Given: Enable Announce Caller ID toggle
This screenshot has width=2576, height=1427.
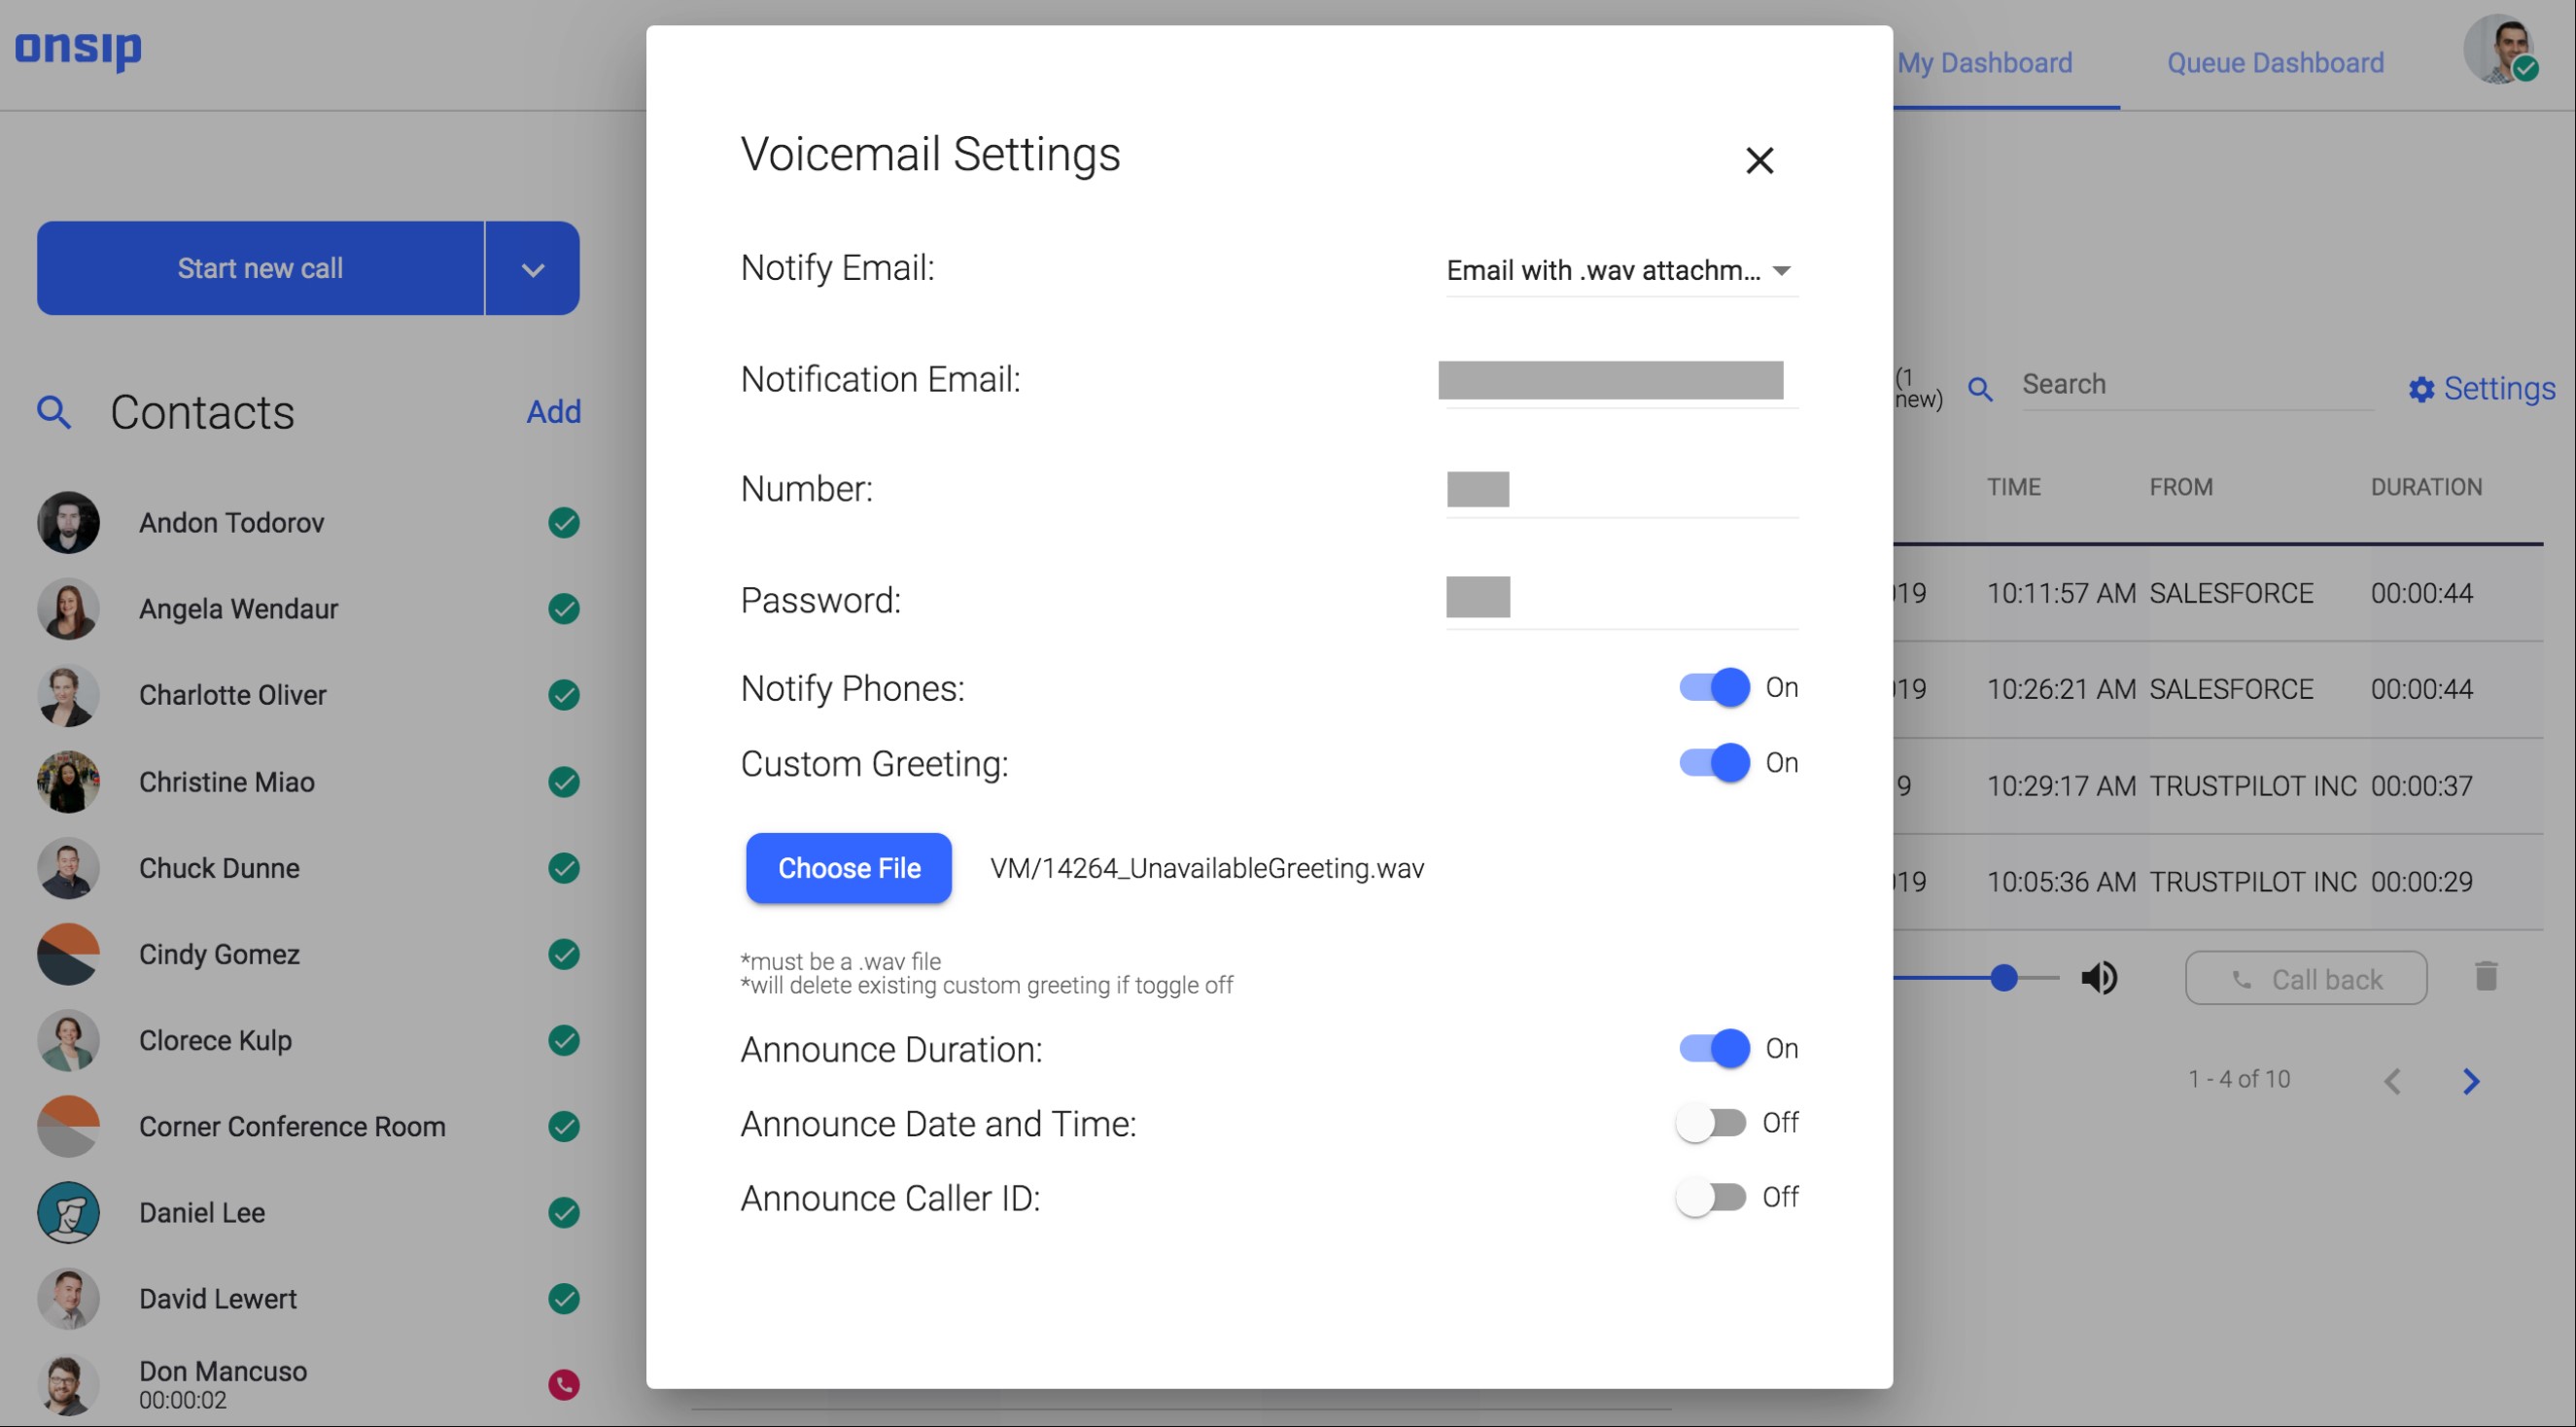Looking at the screenshot, I should pyautogui.click(x=1711, y=1197).
